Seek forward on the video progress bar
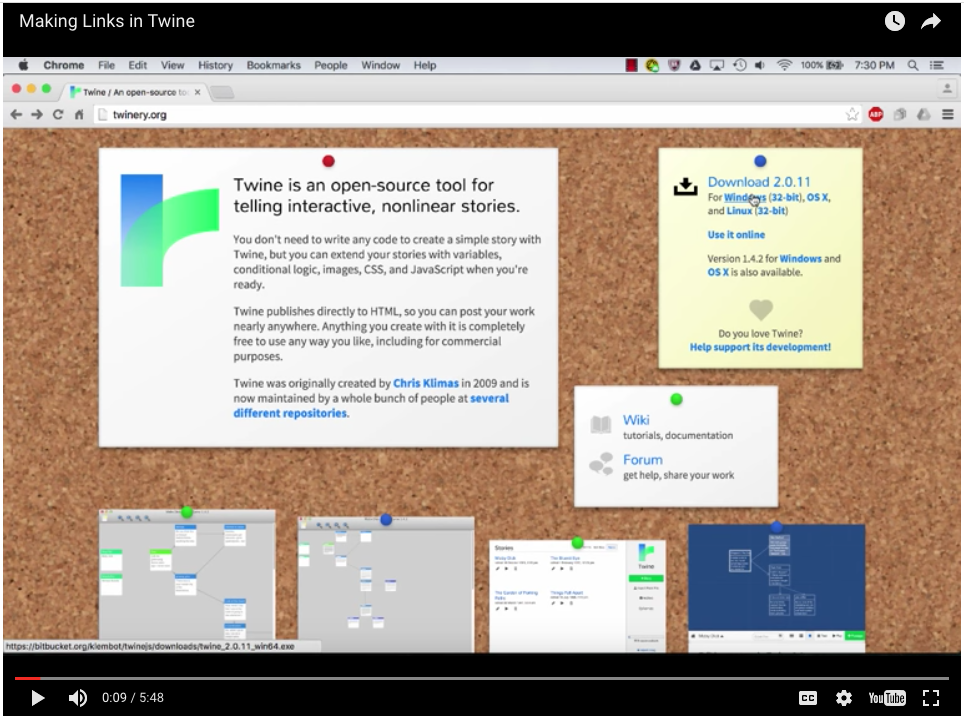This screenshot has width=964, height=716. (500, 677)
